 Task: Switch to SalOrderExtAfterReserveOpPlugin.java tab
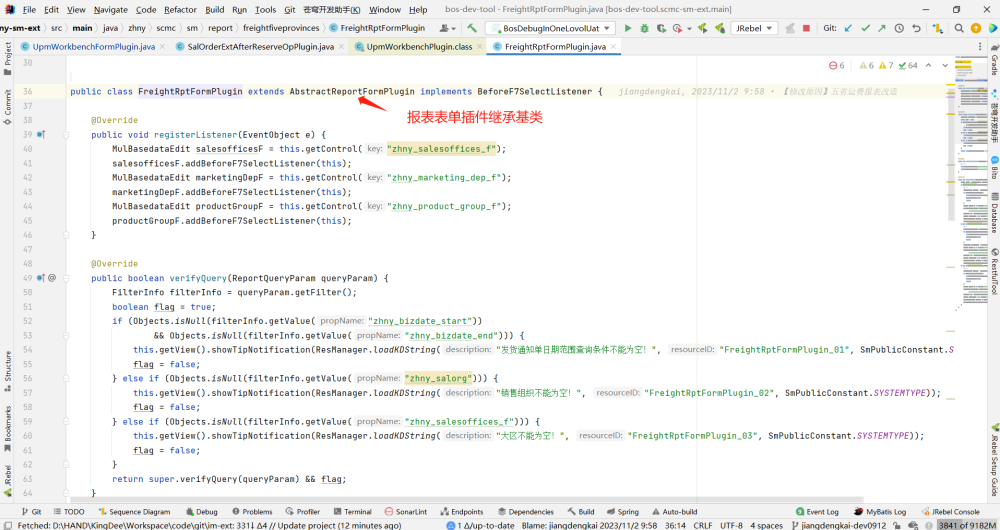(x=260, y=47)
